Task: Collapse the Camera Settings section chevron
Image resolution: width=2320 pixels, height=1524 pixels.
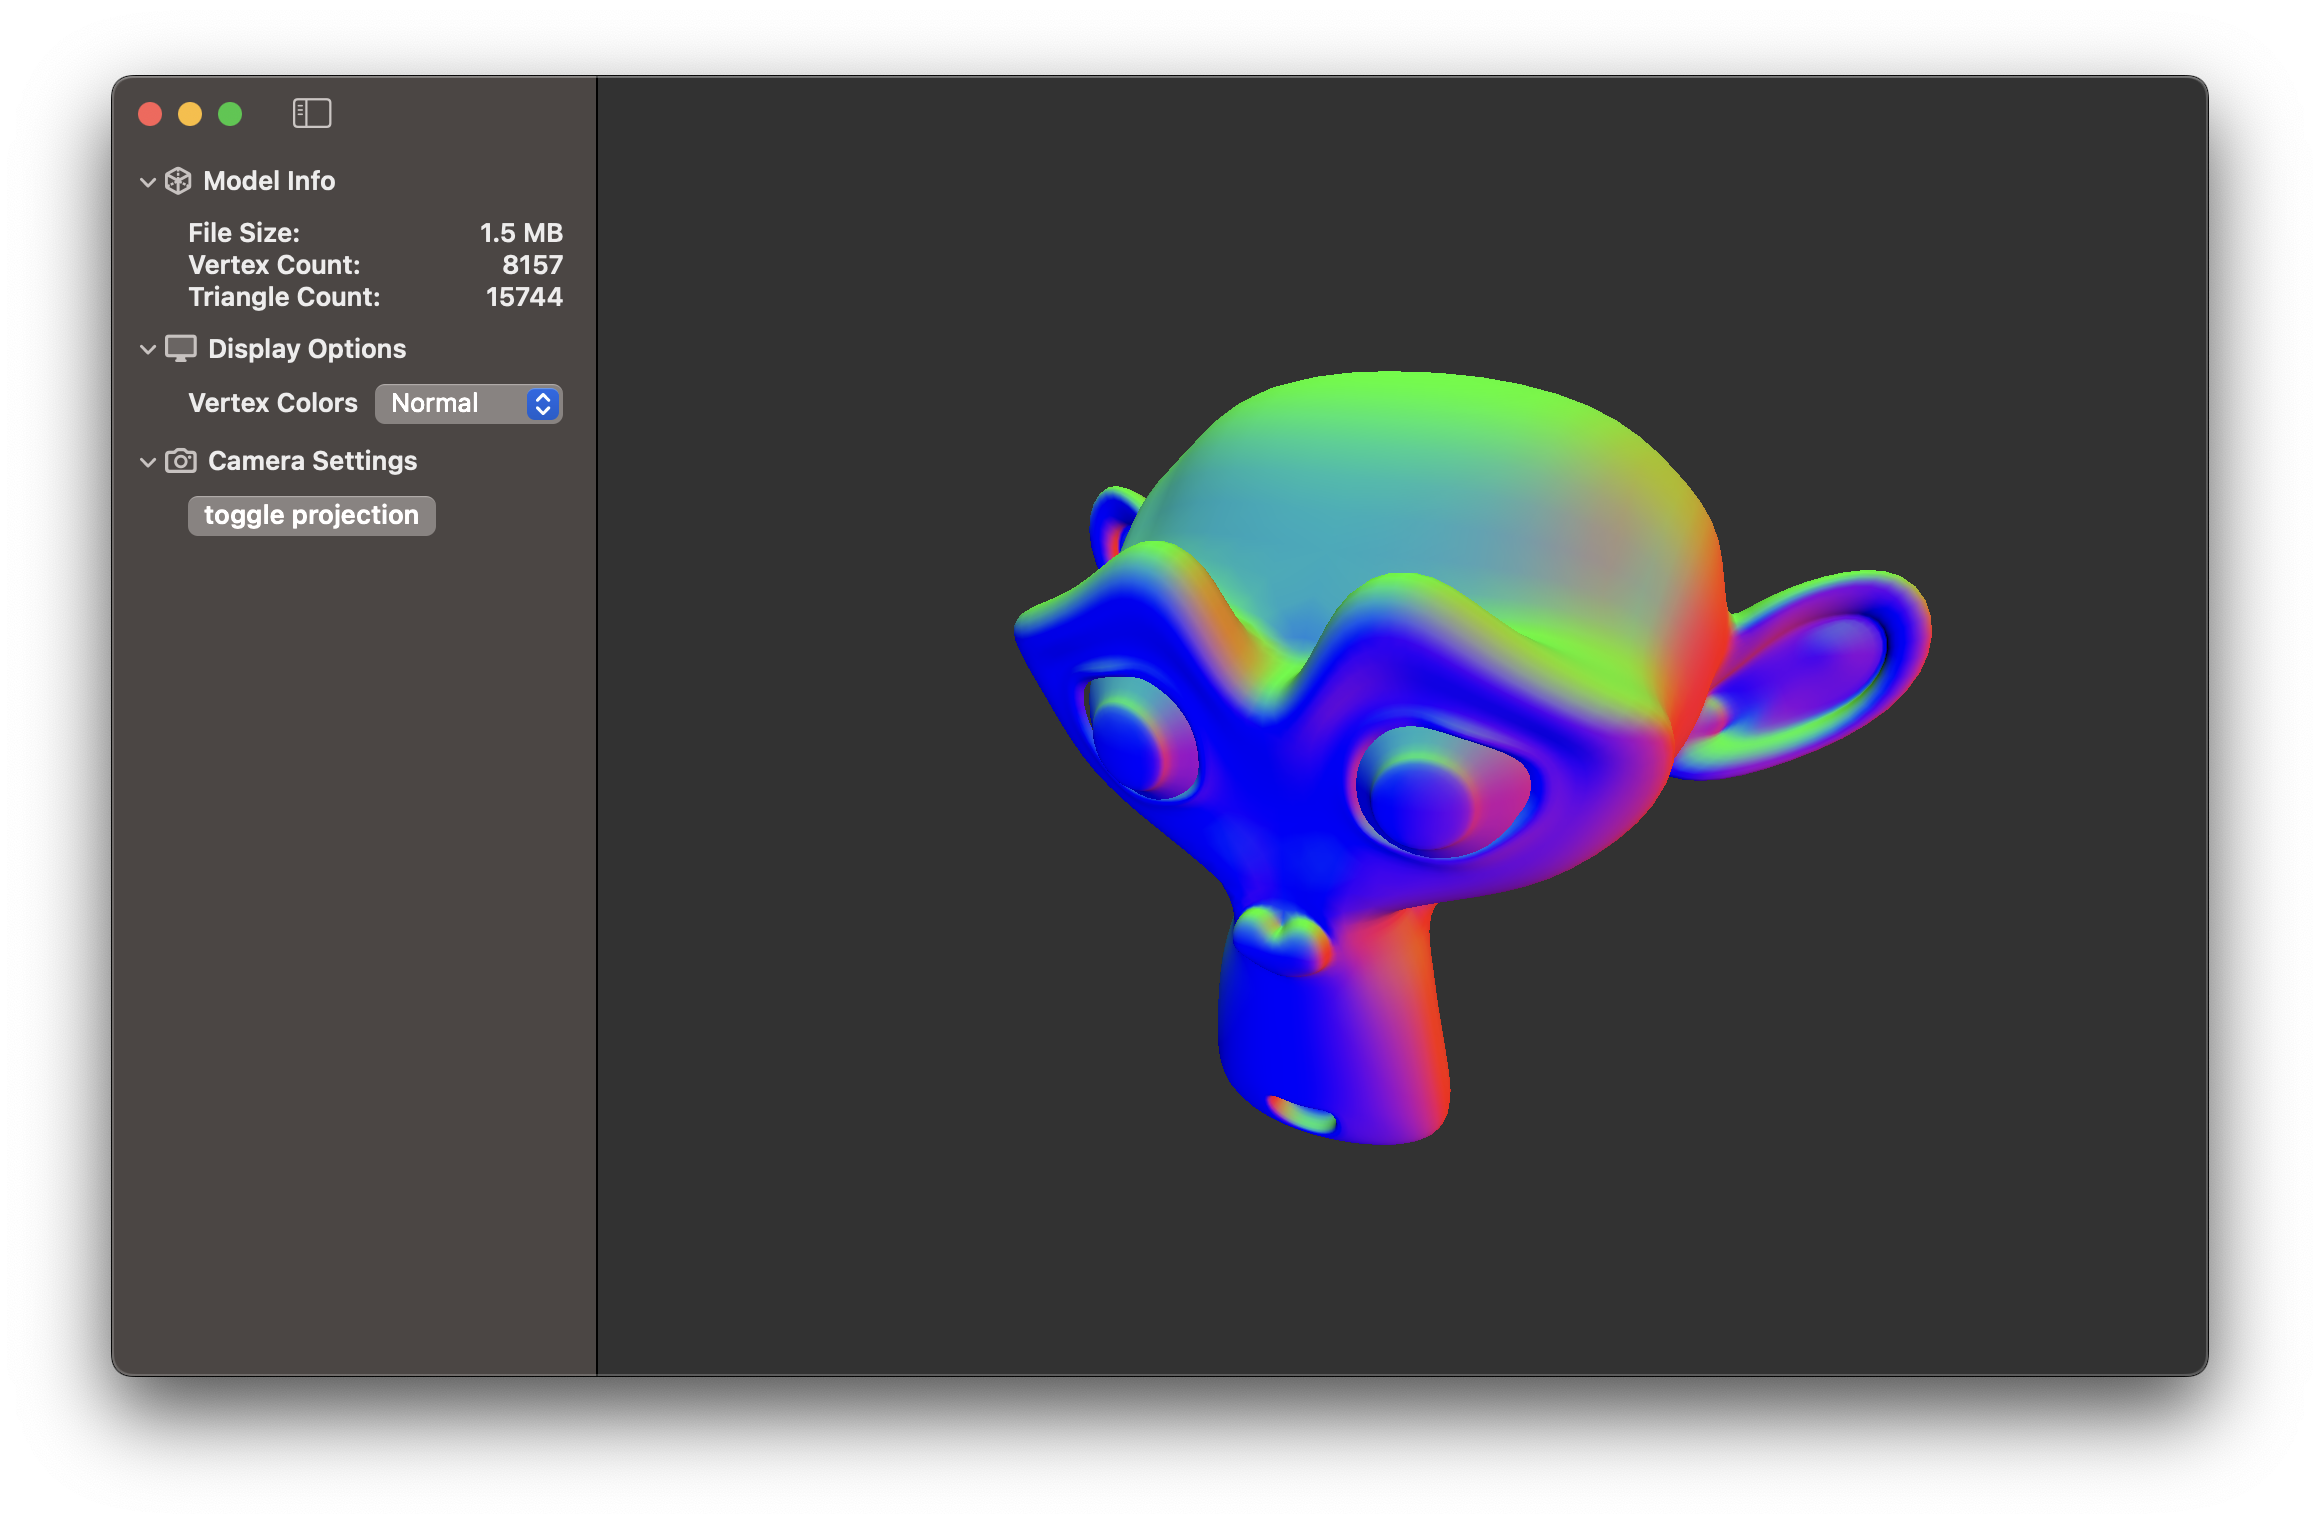Action: point(148,462)
